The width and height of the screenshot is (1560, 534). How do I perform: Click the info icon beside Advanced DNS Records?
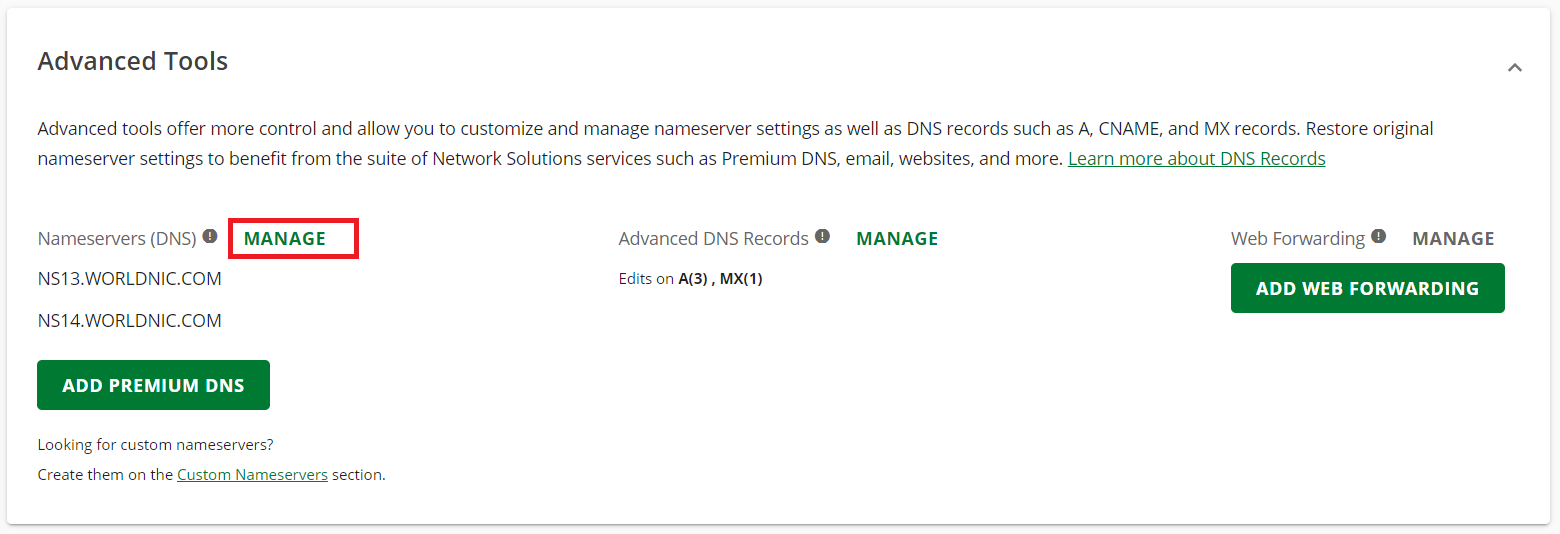click(x=822, y=237)
